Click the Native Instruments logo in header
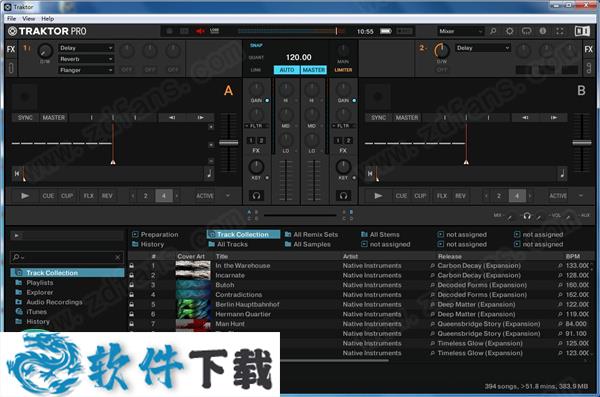The image size is (600, 397). pyautogui.click(x=582, y=31)
